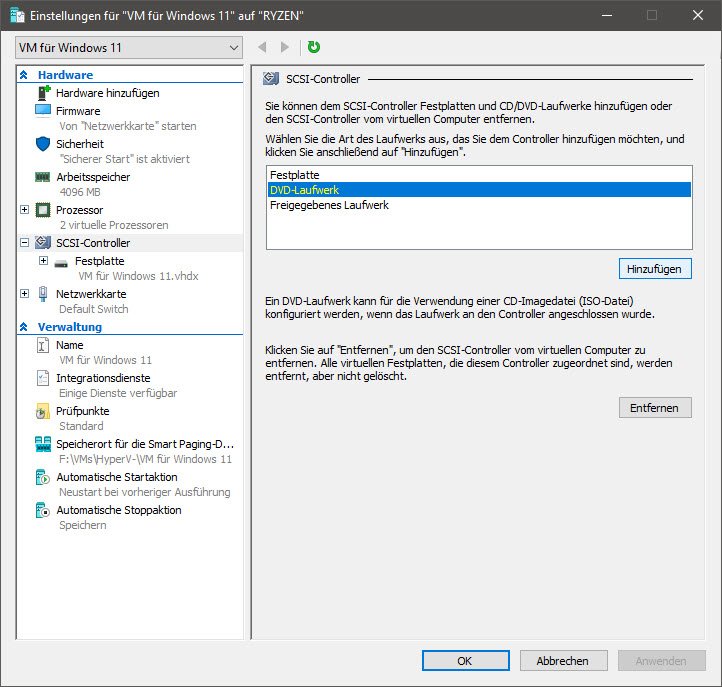The height and width of the screenshot is (687, 722).
Task: Collapse the SCSI-Controller tree node
Action: pyautogui.click(x=25, y=243)
